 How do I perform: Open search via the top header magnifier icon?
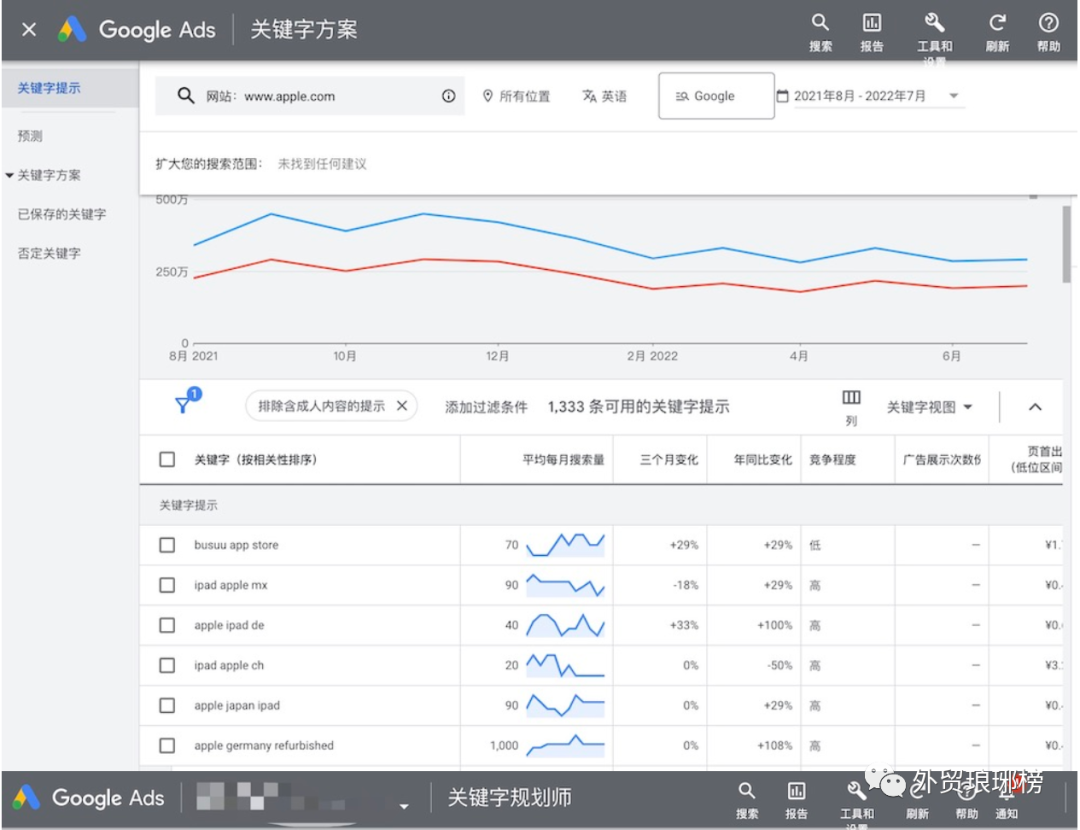(820, 23)
